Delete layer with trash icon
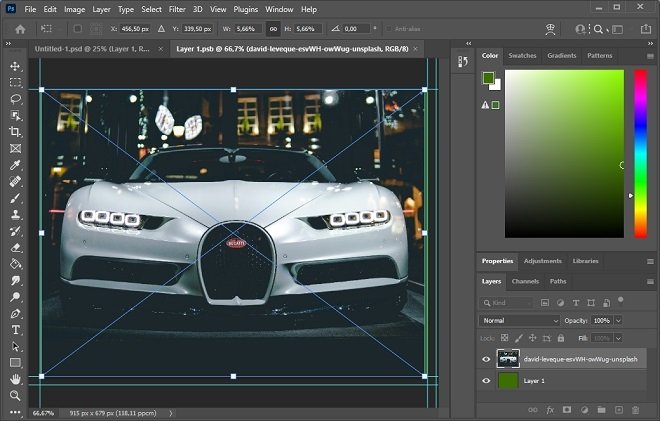Screen dimensions: 660x421 click(636, 410)
